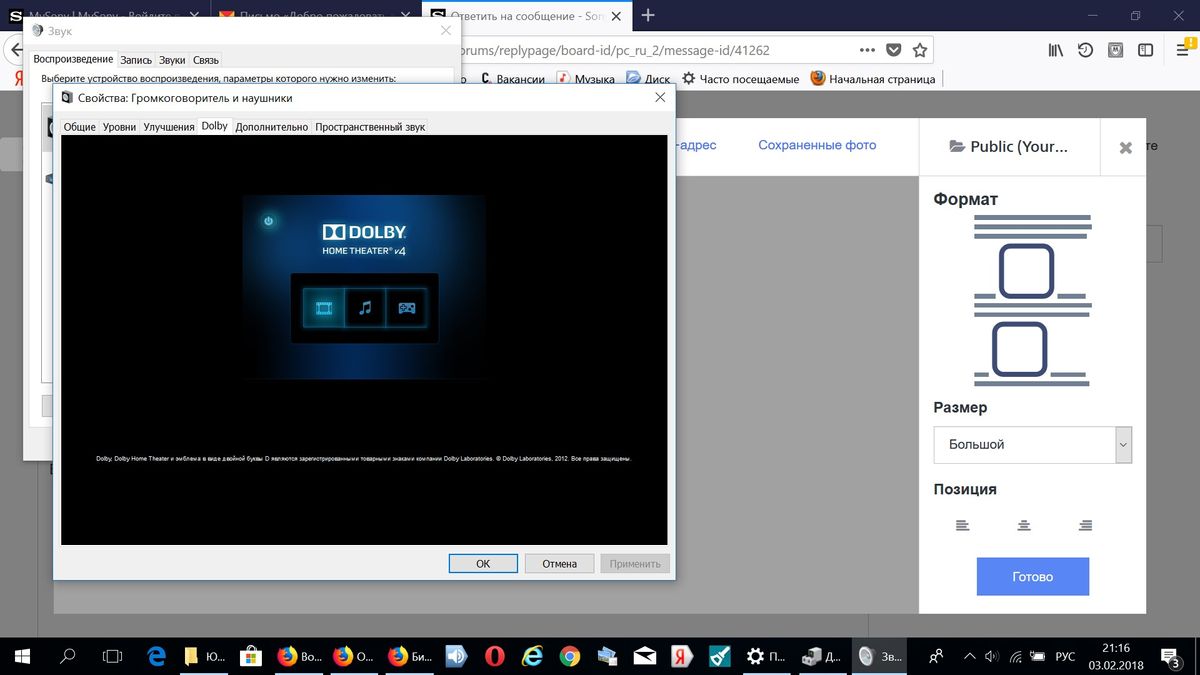
Task: Toggle the Dolby power button
Action: tap(268, 221)
